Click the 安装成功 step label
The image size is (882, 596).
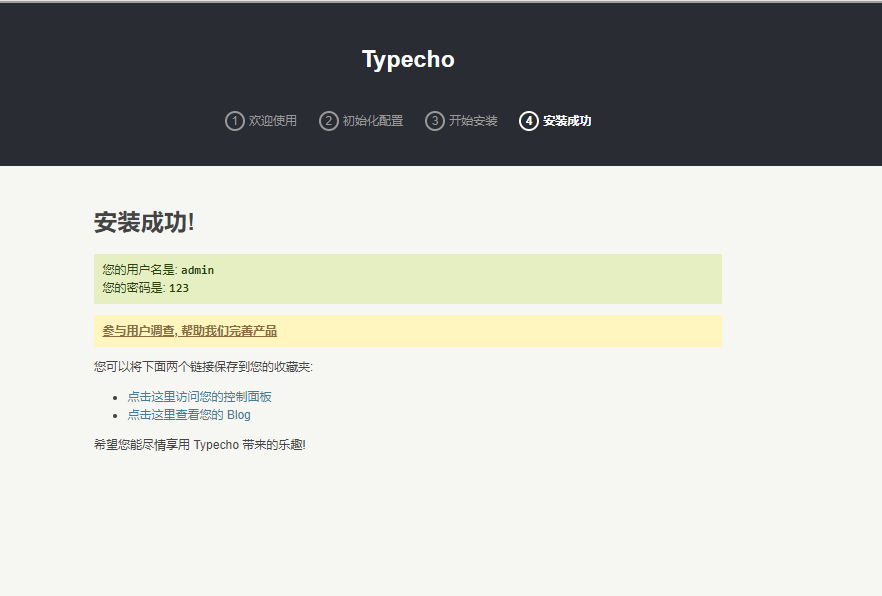pyautogui.click(x=567, y=121)
